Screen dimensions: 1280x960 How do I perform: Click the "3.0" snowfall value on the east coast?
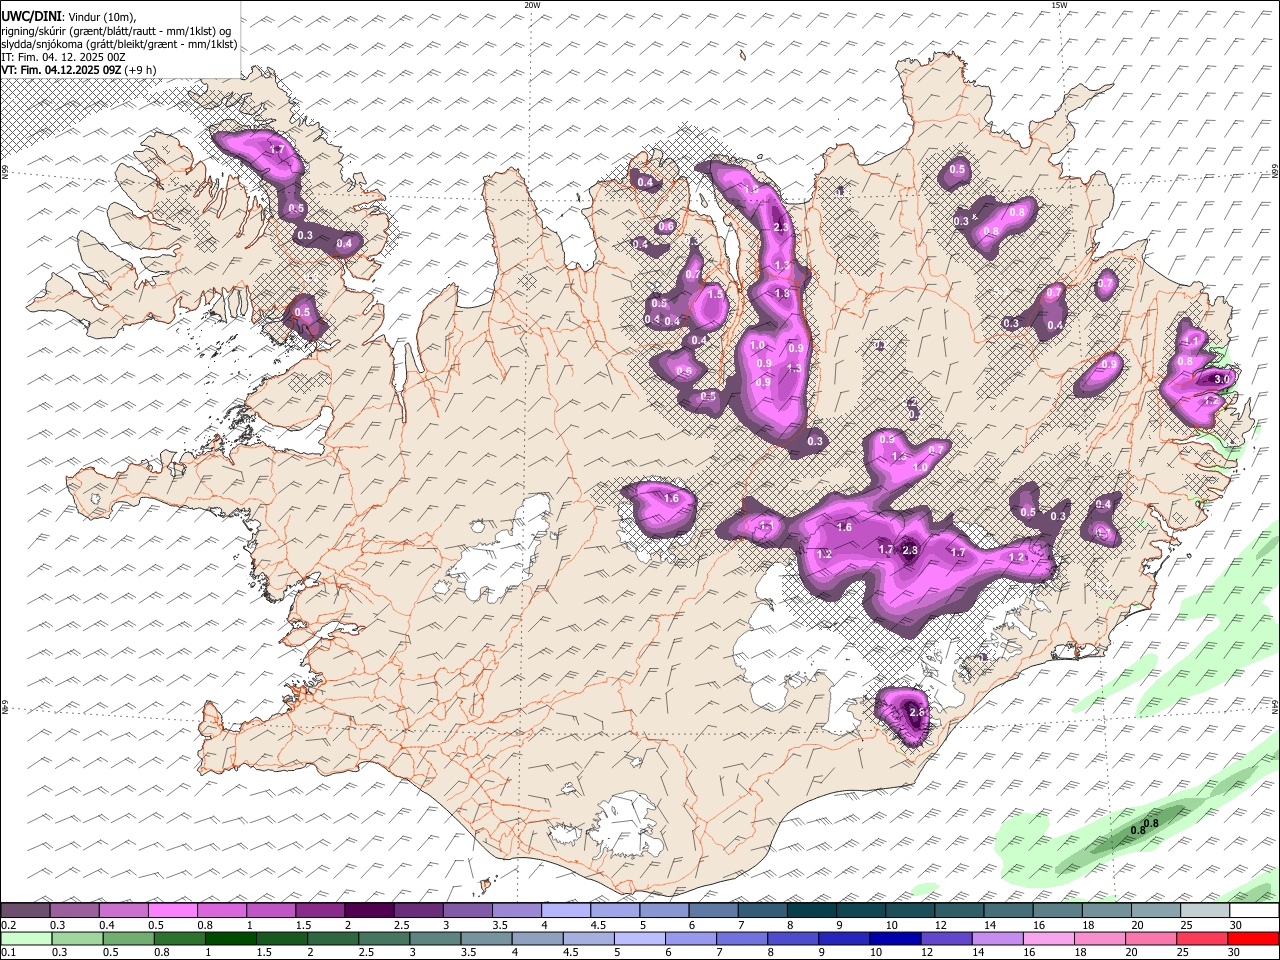coord(1221,380)
